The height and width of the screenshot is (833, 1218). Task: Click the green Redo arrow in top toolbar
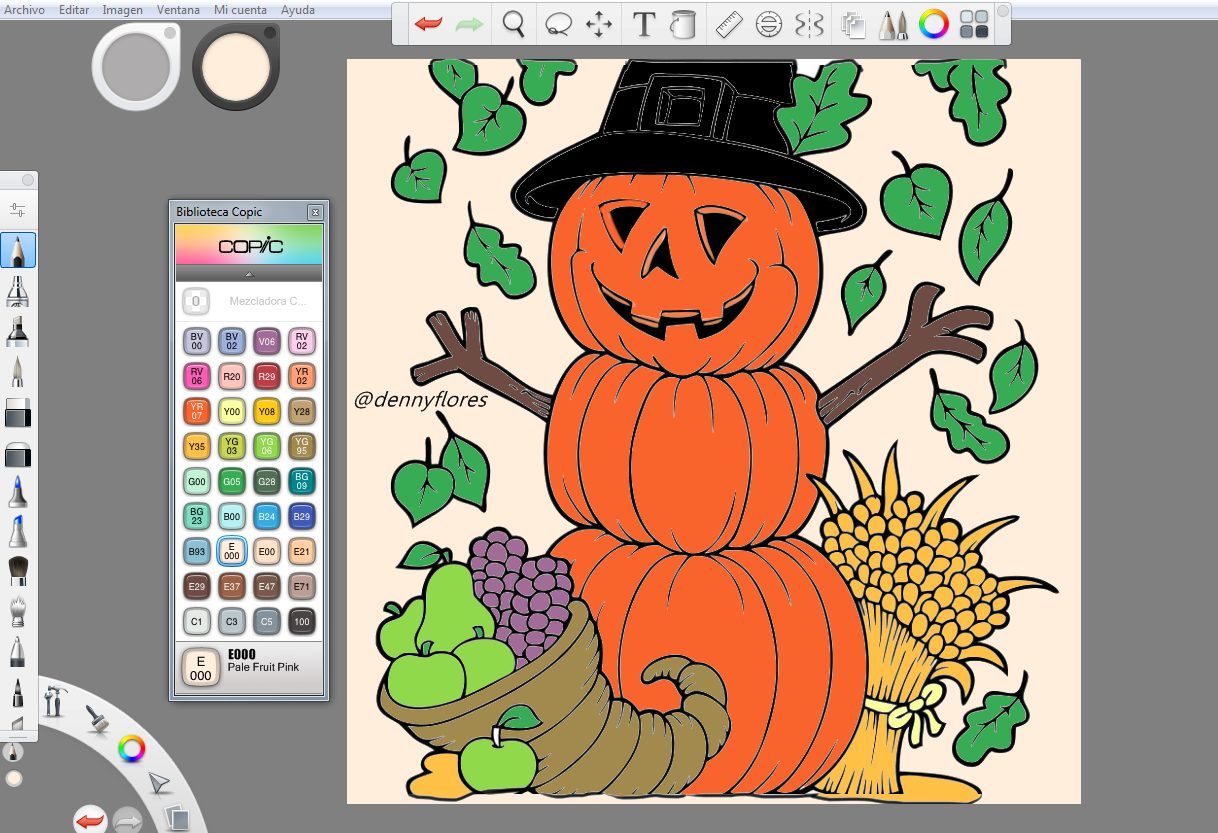click(469, 24)
